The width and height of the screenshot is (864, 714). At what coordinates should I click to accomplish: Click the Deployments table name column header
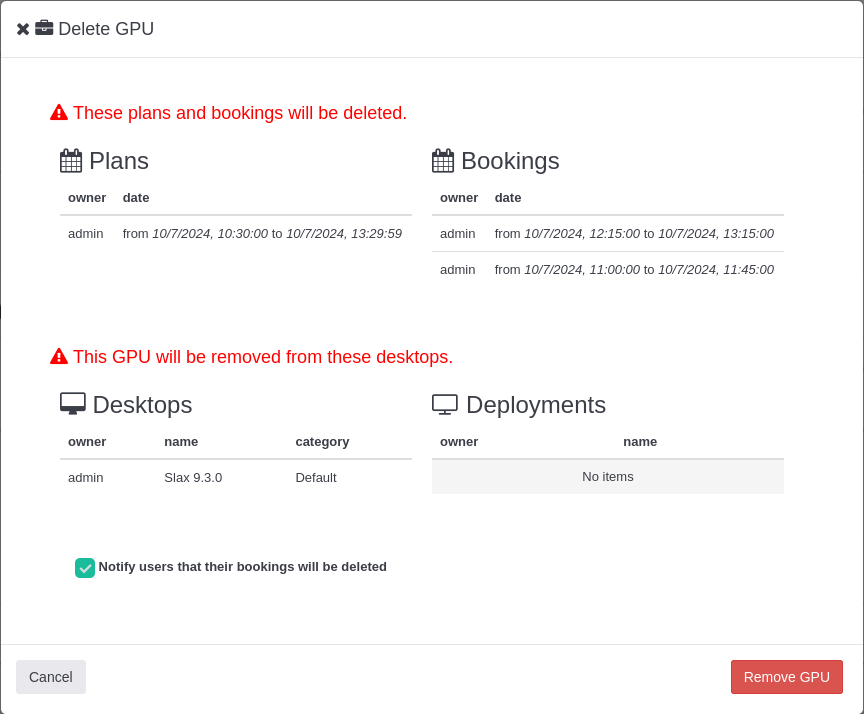640,442
